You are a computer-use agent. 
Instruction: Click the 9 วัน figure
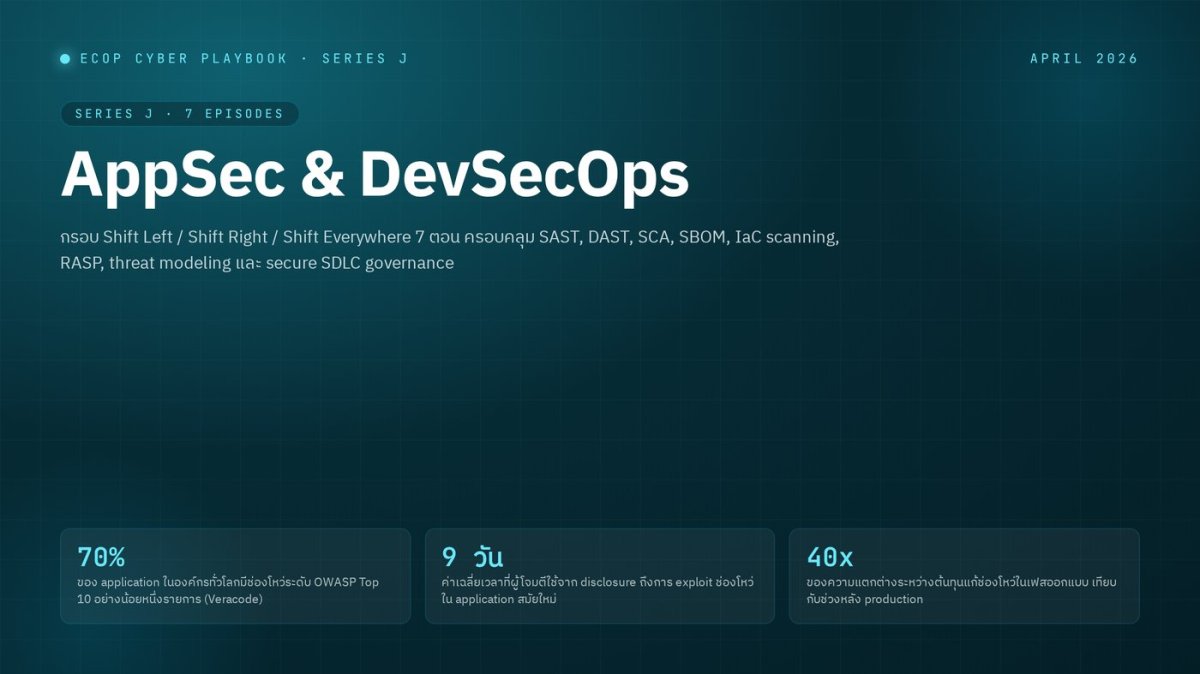(472, 557)
